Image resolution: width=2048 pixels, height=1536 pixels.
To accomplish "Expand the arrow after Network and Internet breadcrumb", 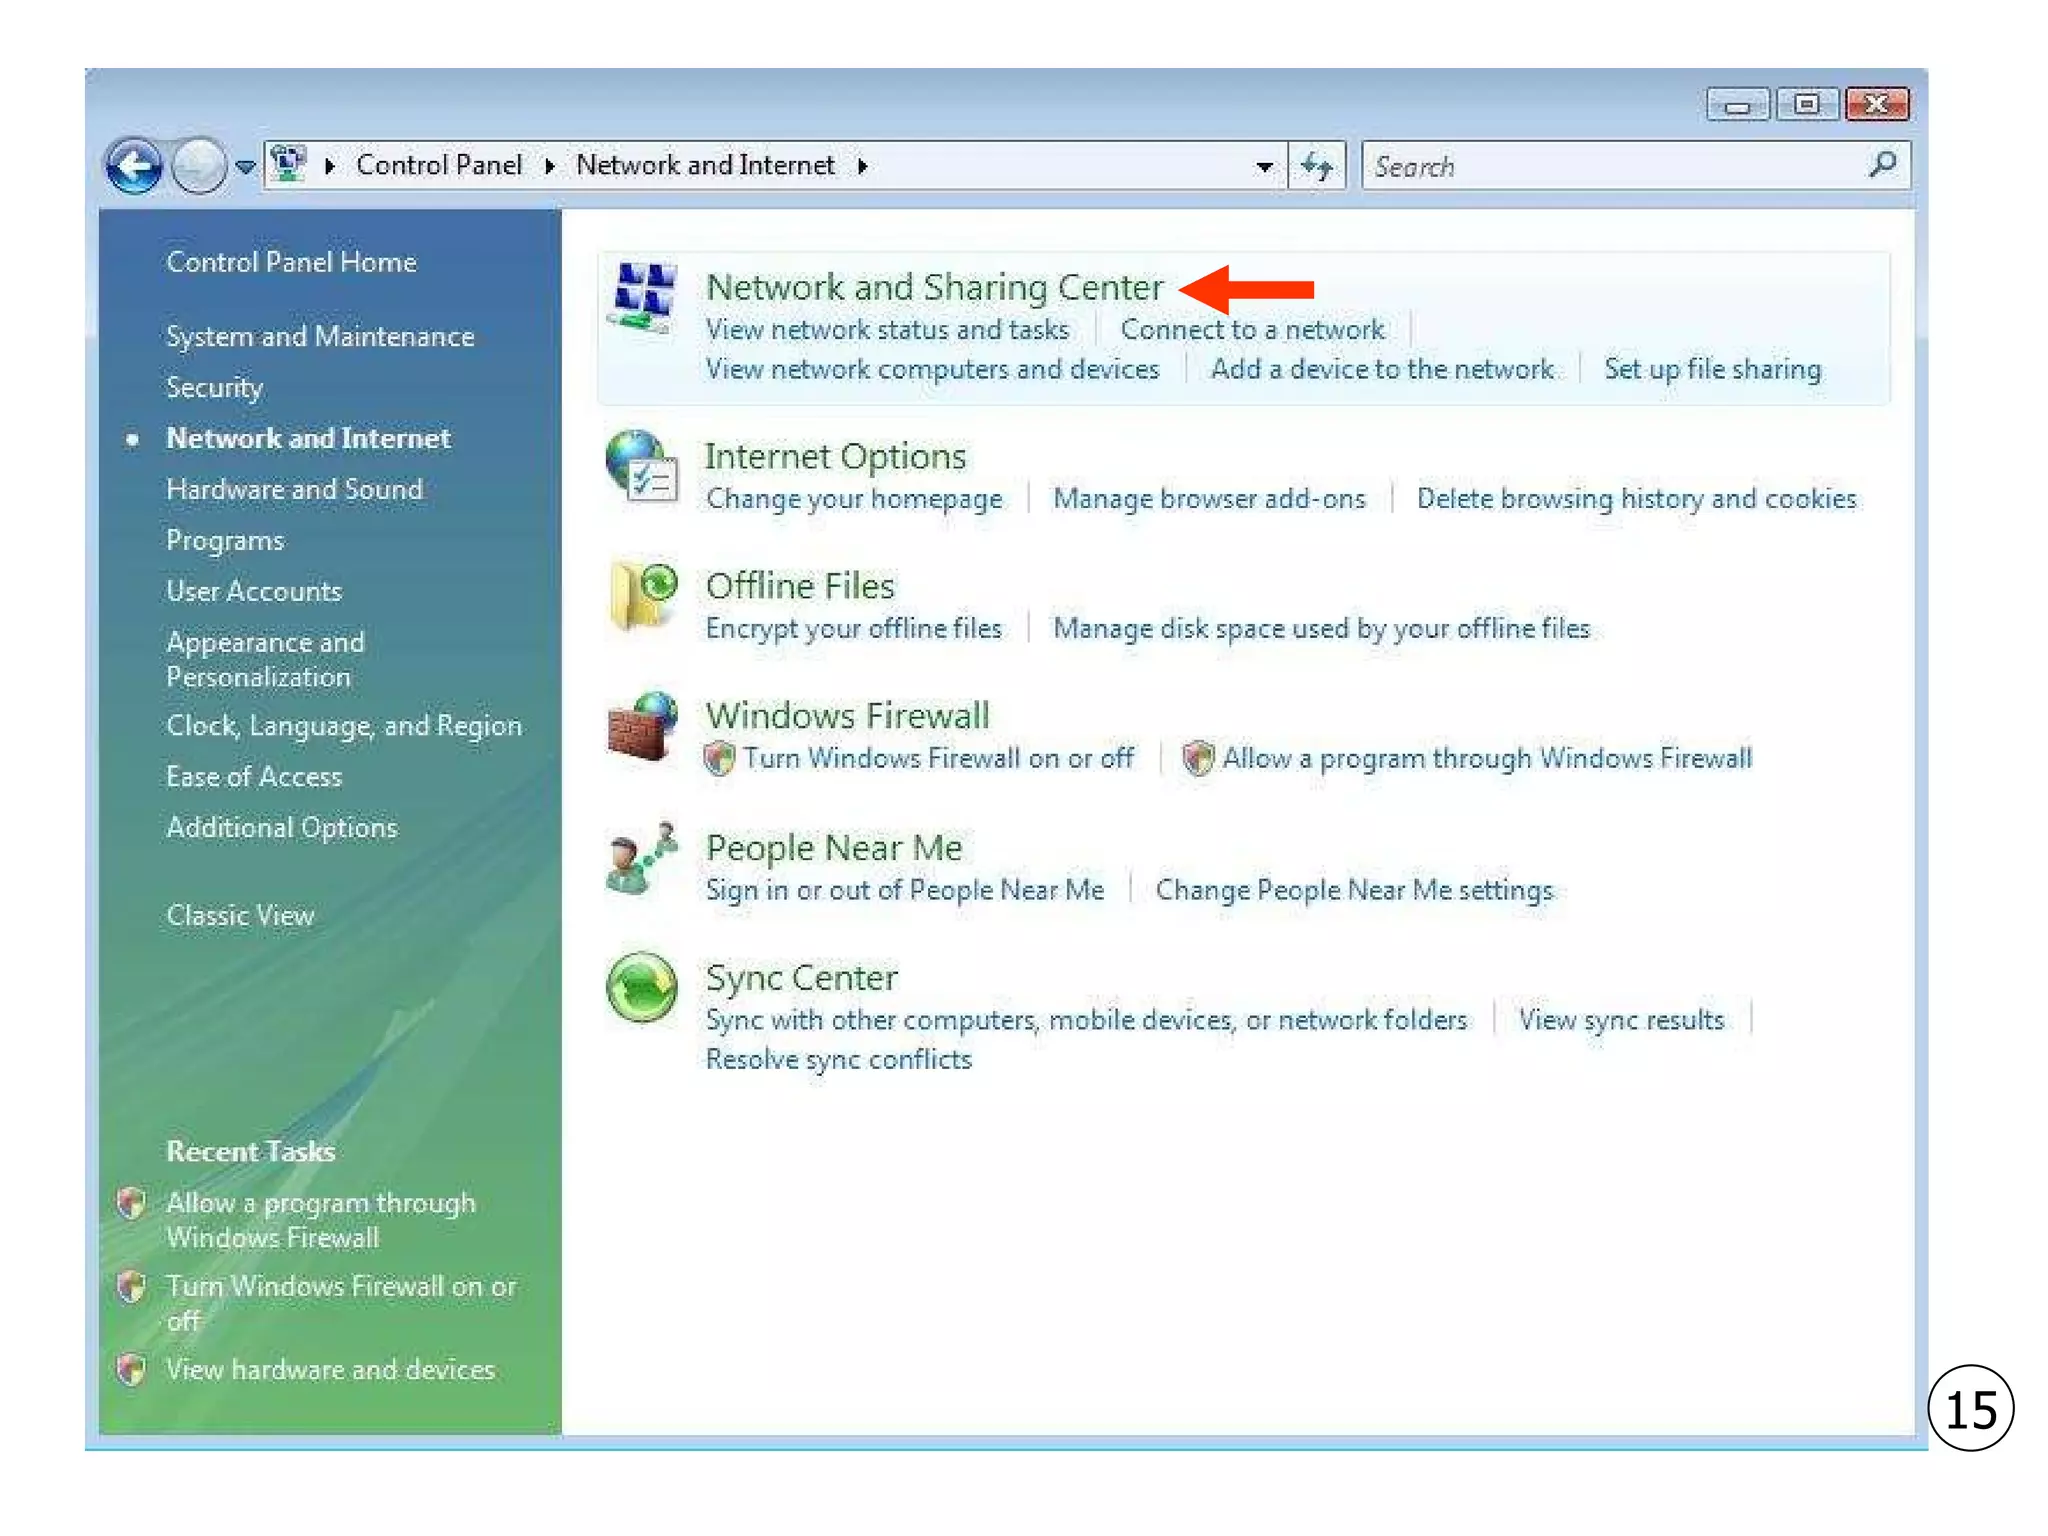I will click(x=862, y=166).
